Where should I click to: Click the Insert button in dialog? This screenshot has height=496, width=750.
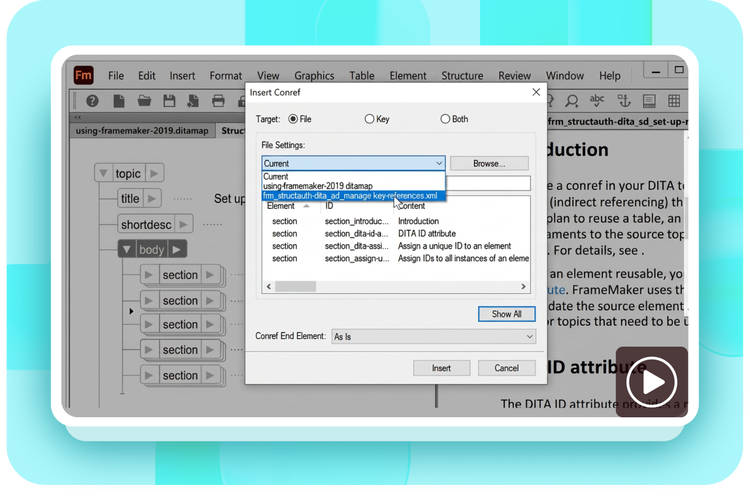click(441, 368)
